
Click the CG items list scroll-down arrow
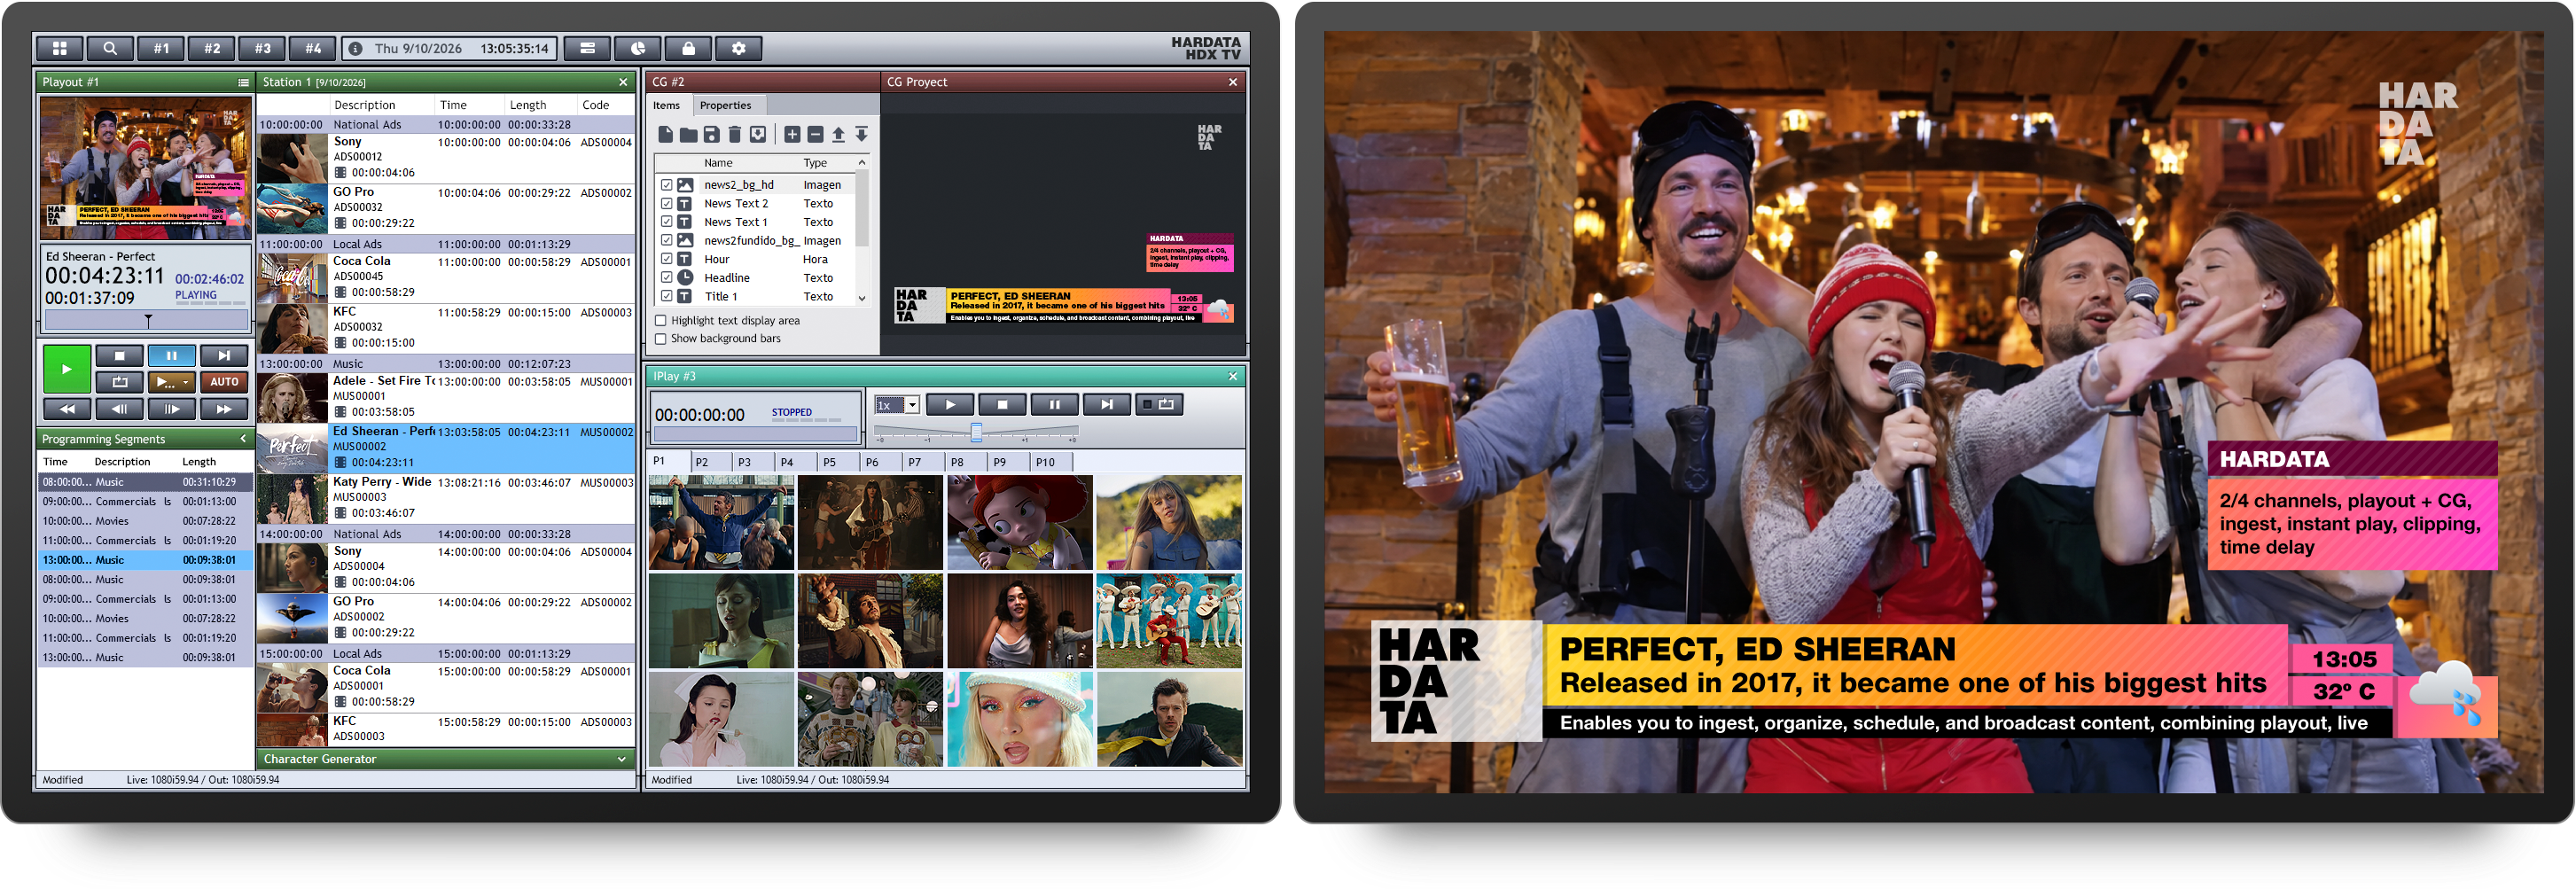(x=862, y=298)
